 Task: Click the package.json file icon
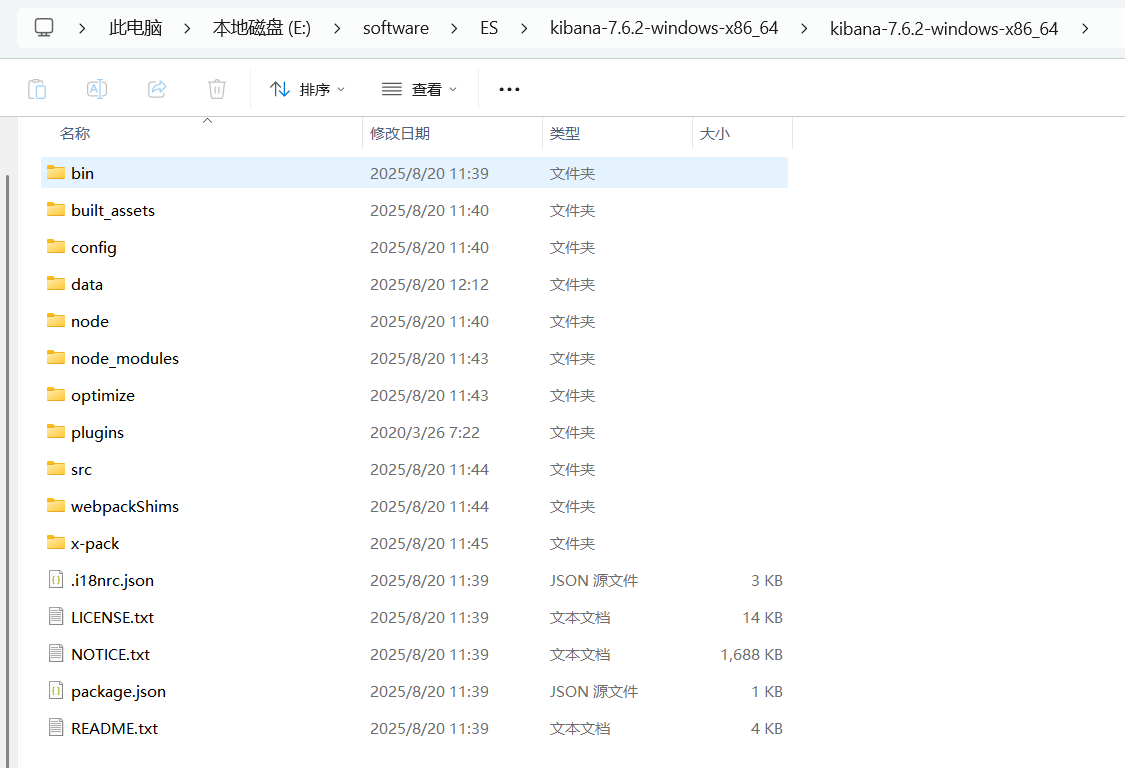coord(56,690)
